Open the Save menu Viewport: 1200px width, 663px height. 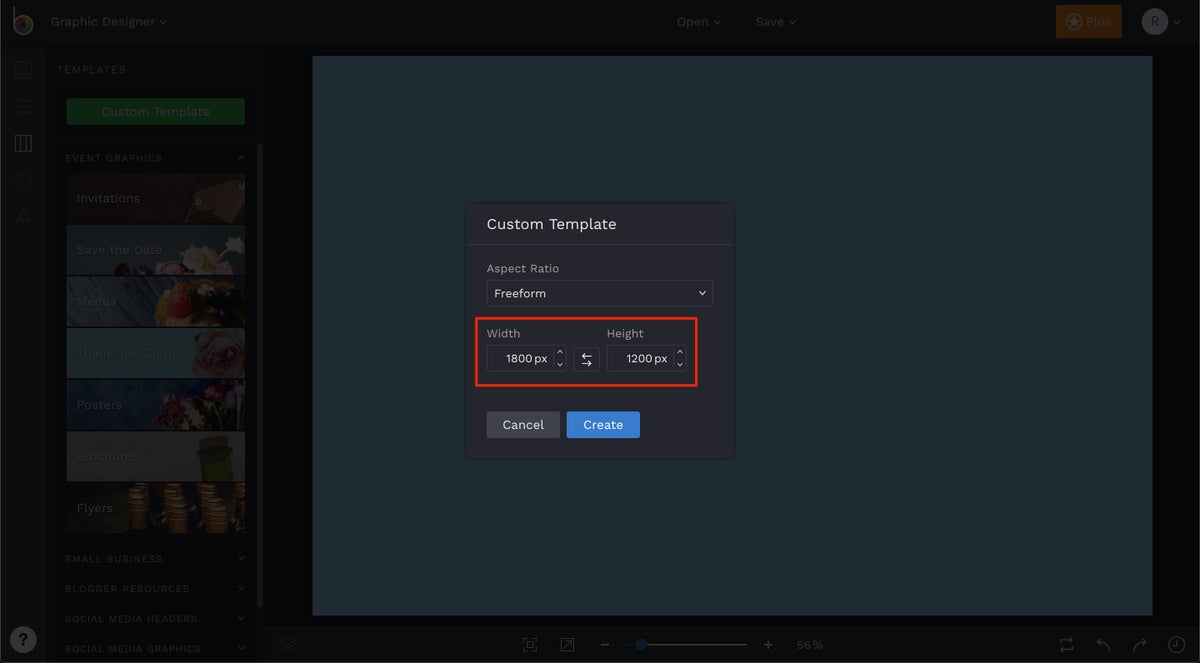tap(776, 22)
